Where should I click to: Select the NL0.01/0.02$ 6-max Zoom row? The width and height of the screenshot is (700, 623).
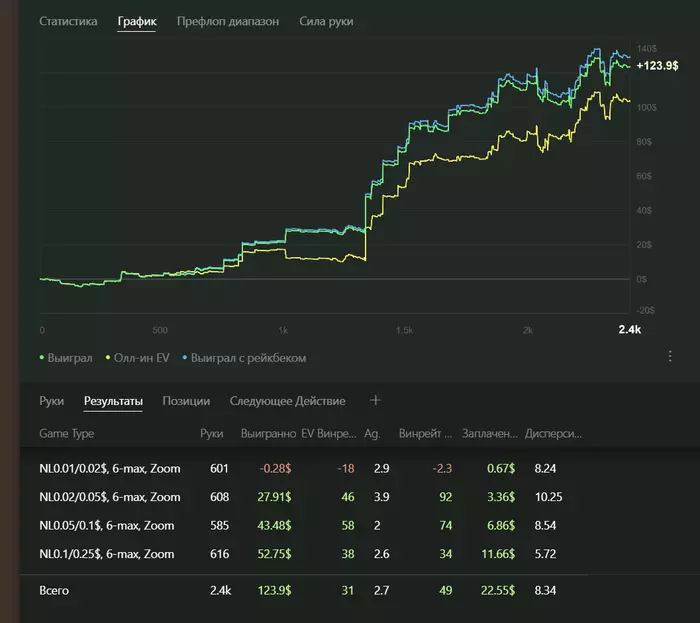coord(110,468)
